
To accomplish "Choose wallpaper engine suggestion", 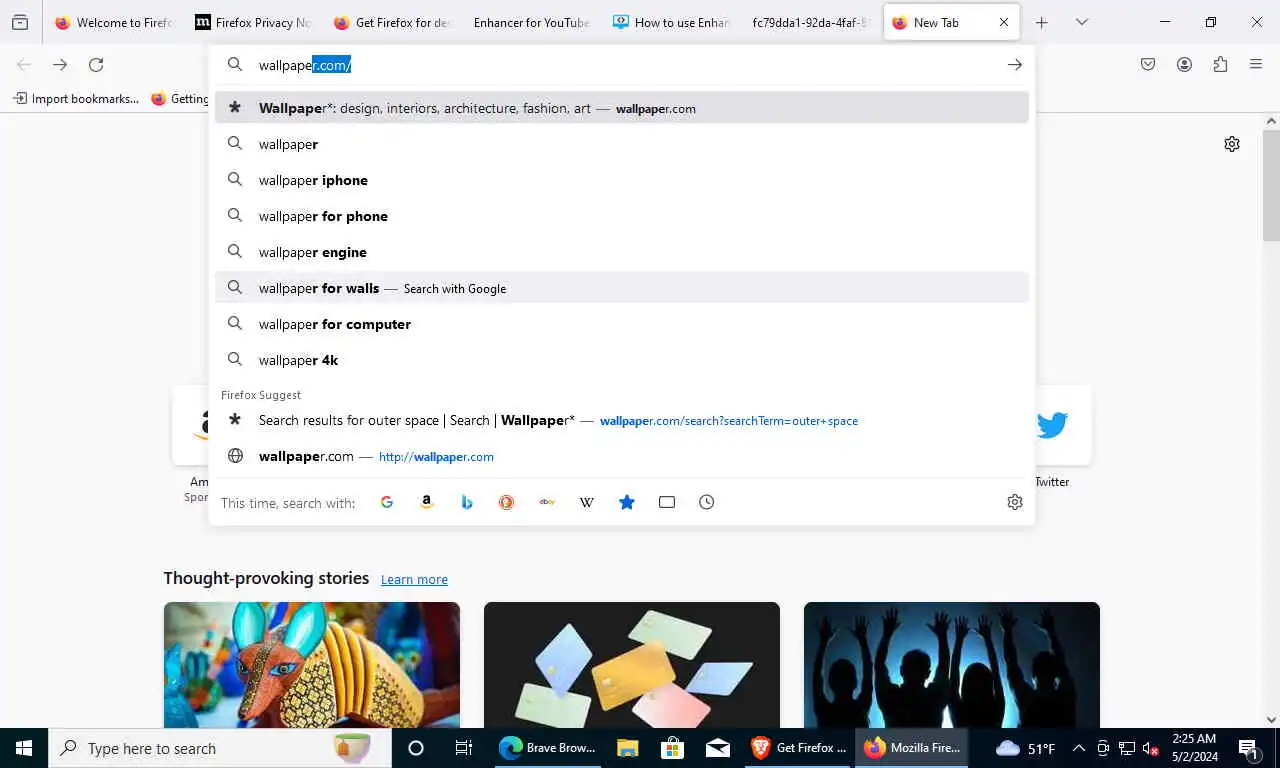I will (x=622, y=252).
